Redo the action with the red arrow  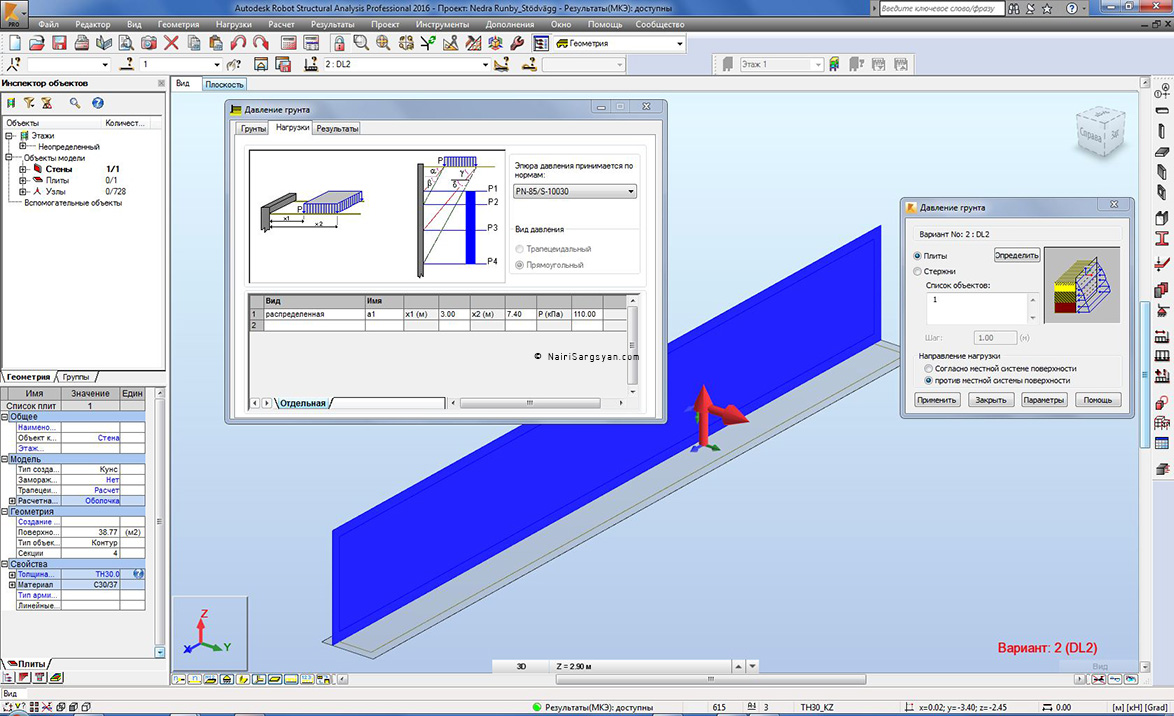click(260, 43)
